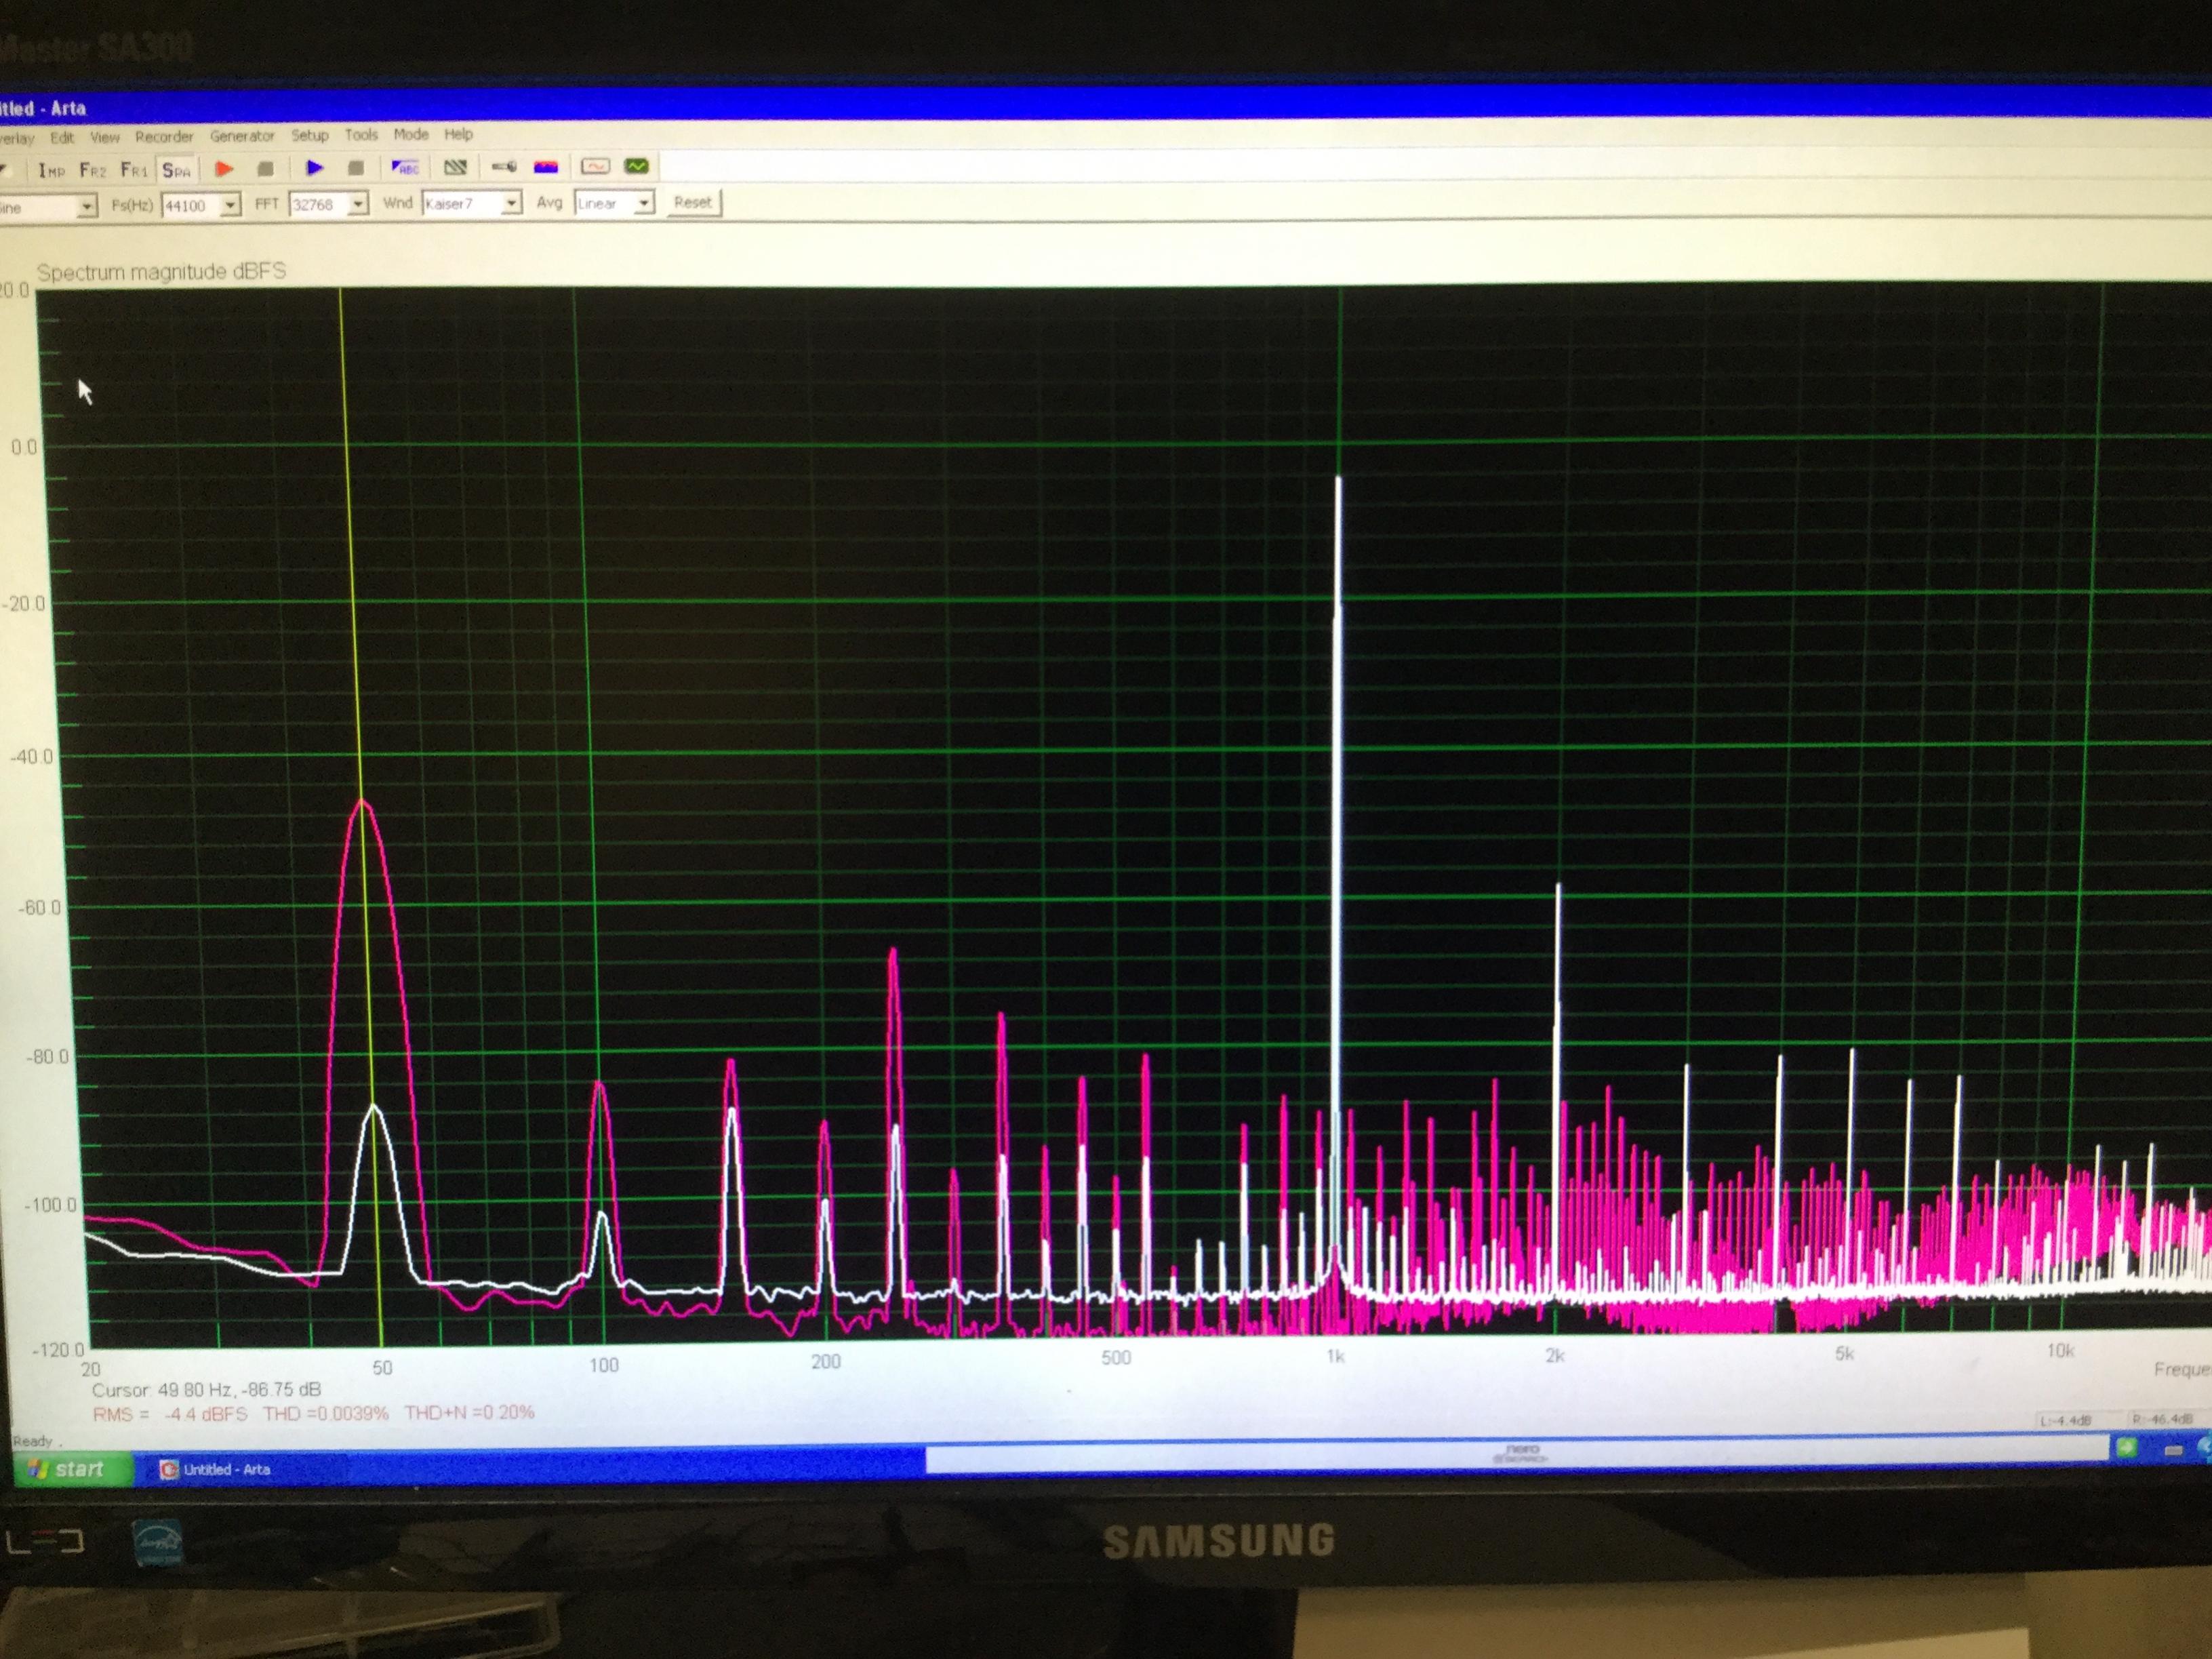The width and height of the screenshot is (2212, 1659).
Task: Click the -60.0 magnitude axis label
Action: pyautogui.click(x=39, y=908)
